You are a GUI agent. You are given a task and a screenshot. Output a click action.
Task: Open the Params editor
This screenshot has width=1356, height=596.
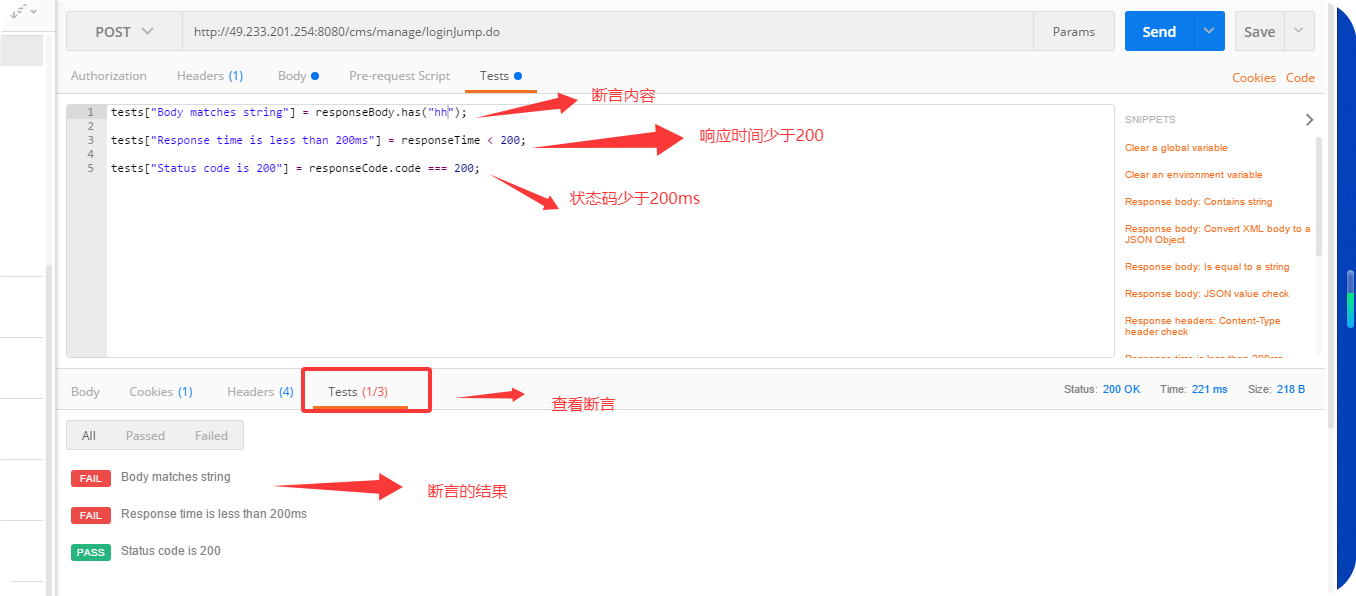click(1074, 32)
